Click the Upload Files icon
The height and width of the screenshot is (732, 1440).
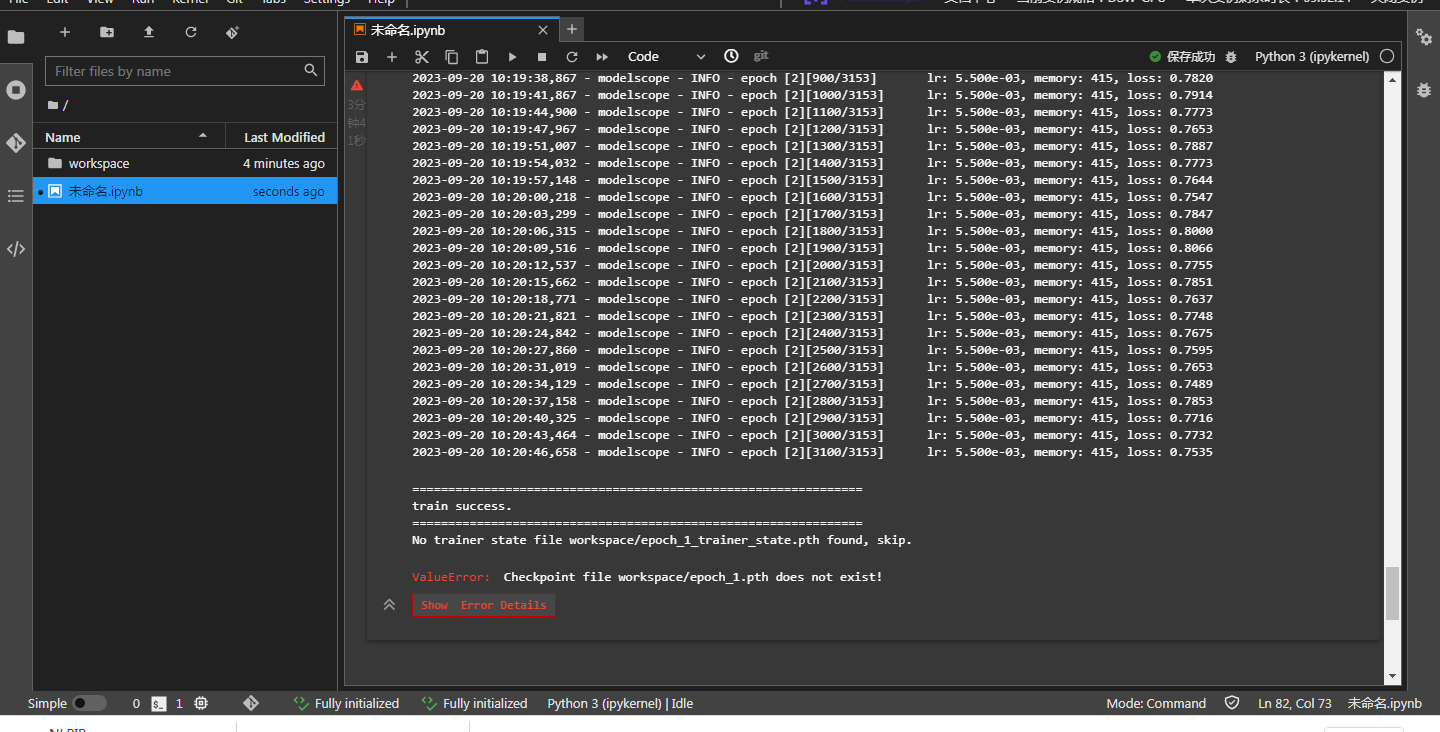click(149, 32)
